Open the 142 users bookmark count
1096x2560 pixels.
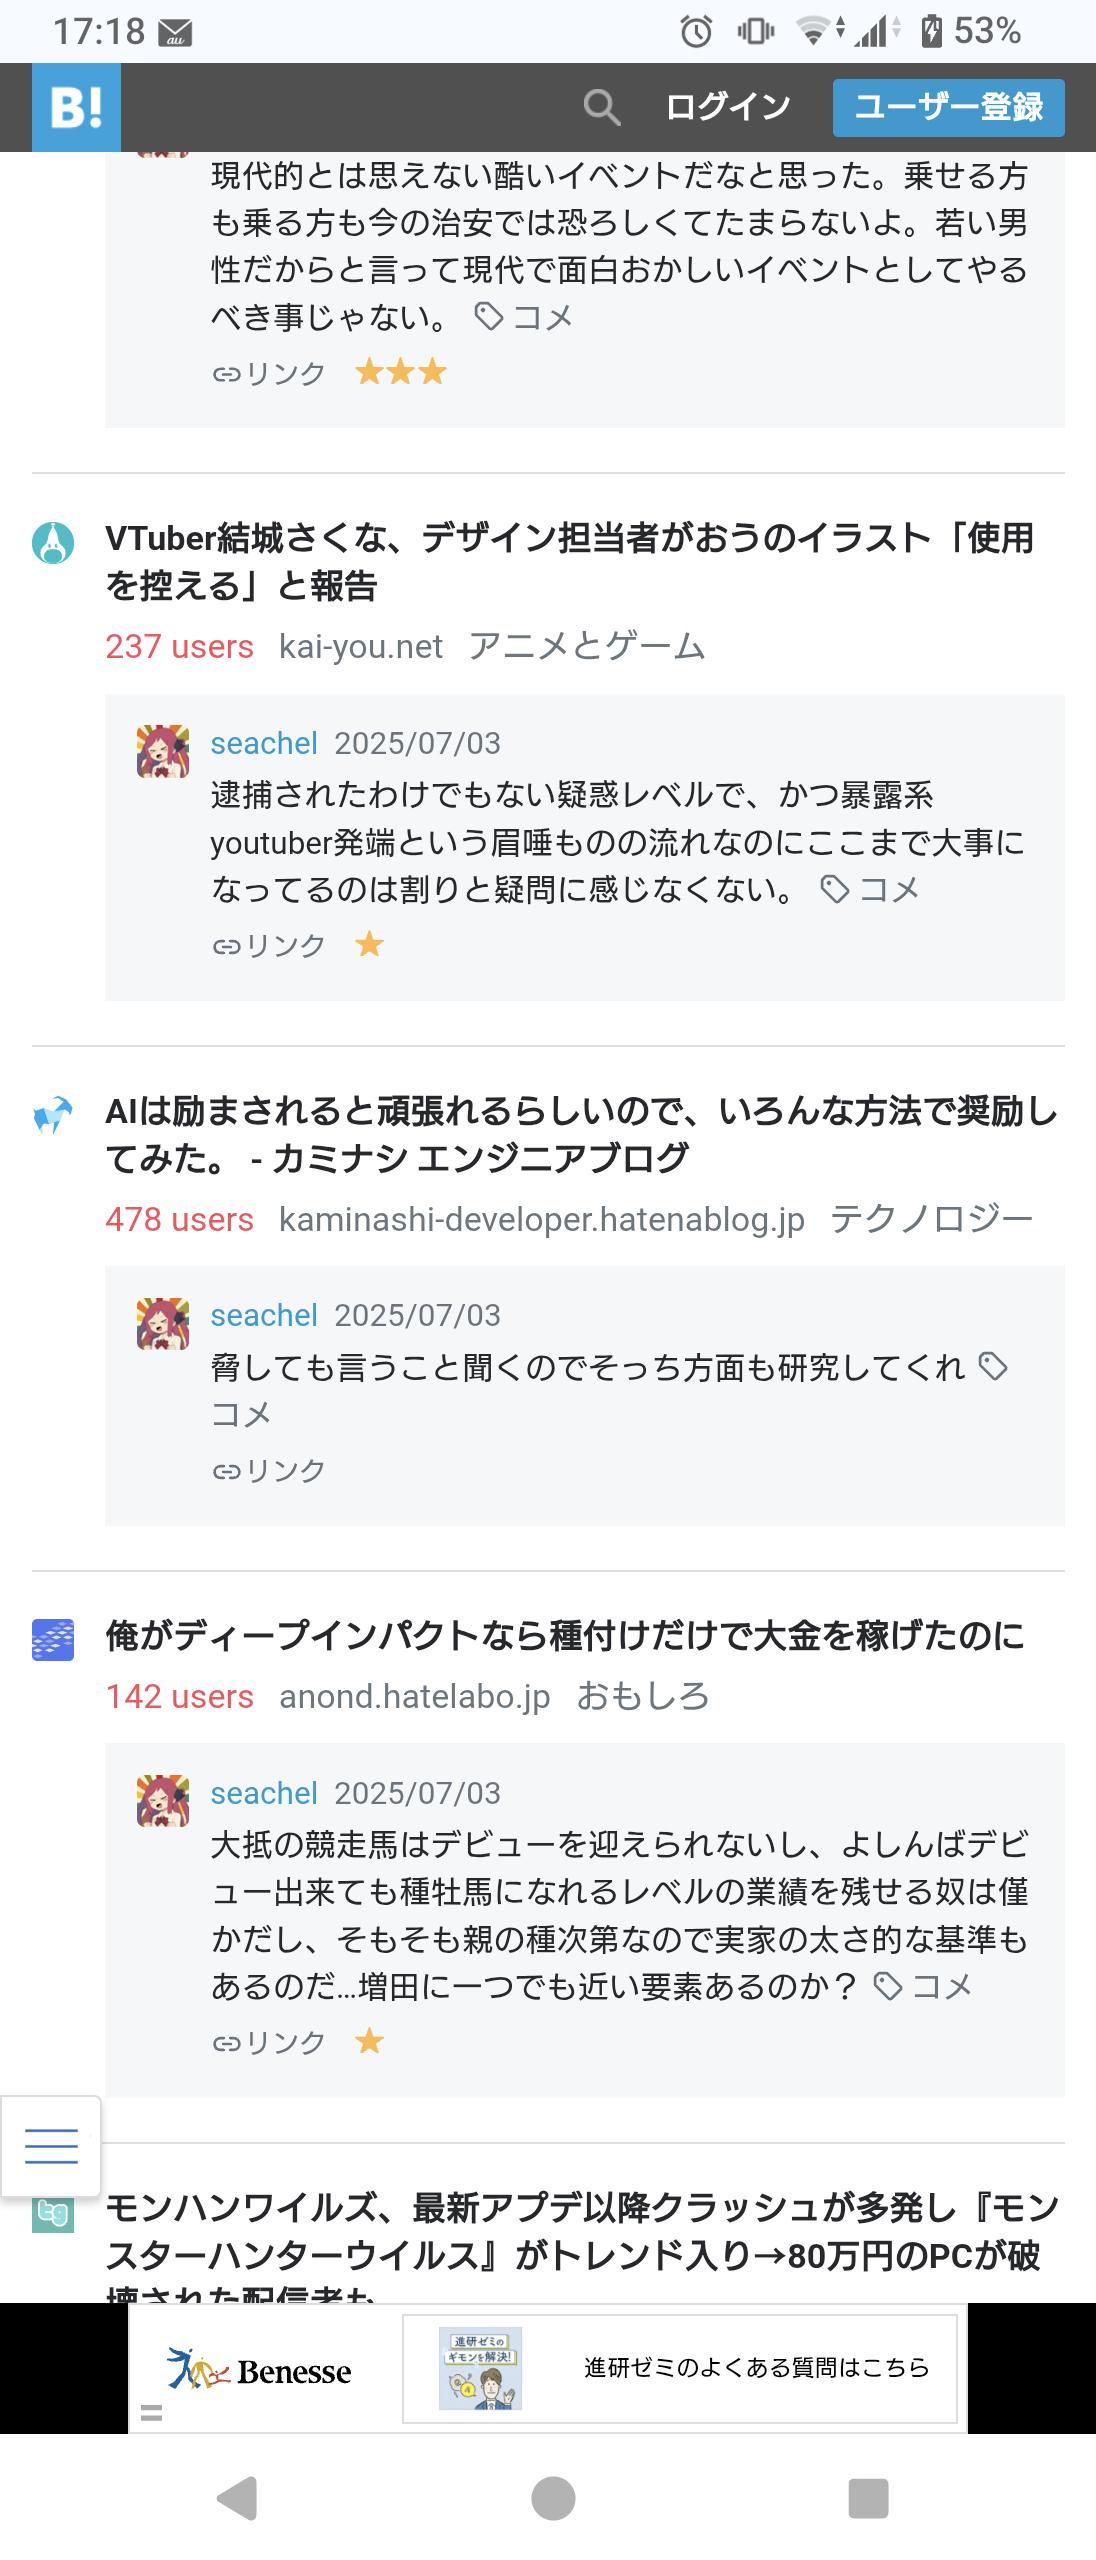tap(180, 1697)
